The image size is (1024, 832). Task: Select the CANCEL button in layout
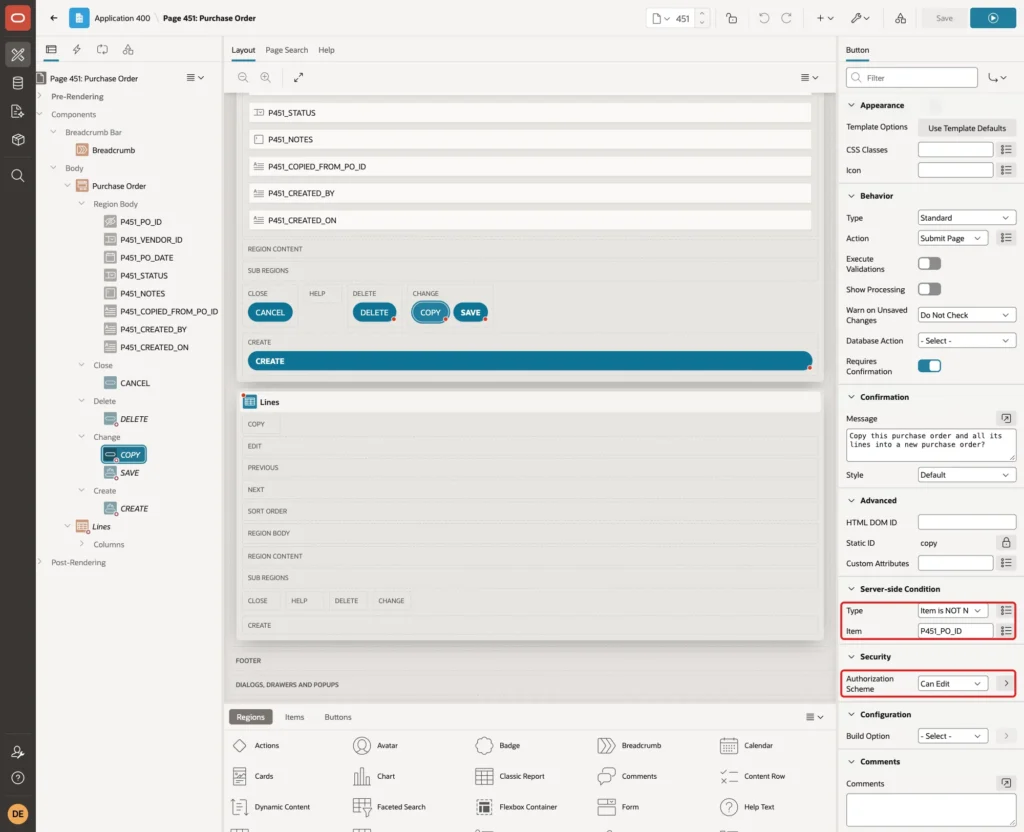270,313
